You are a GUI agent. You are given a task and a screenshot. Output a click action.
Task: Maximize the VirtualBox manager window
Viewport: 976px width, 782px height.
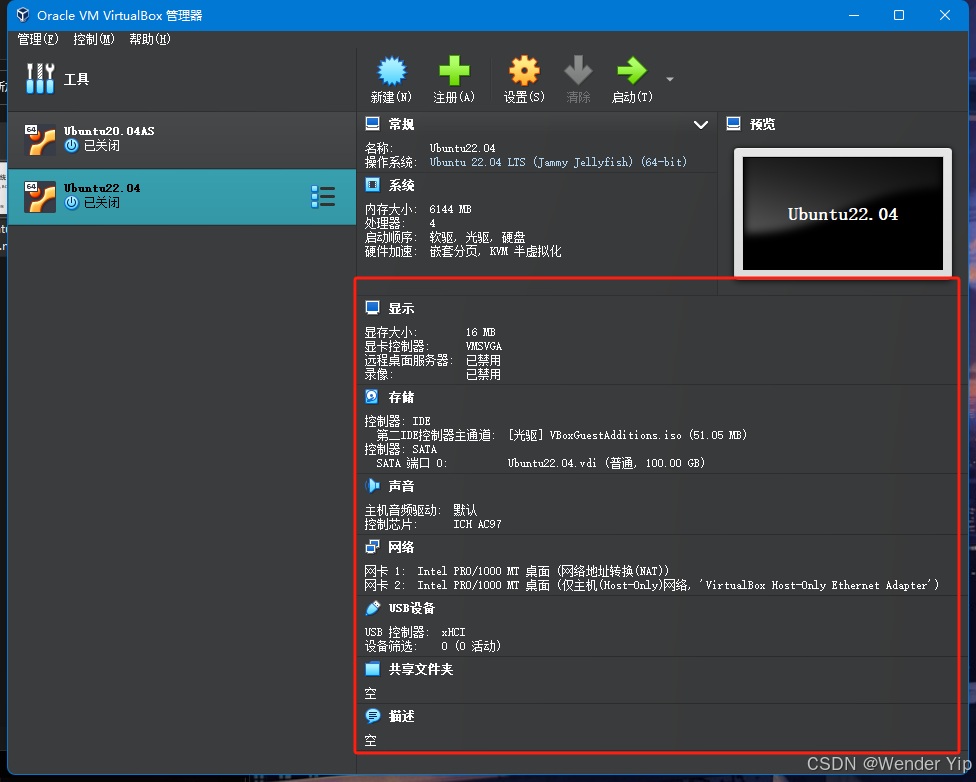899,15
